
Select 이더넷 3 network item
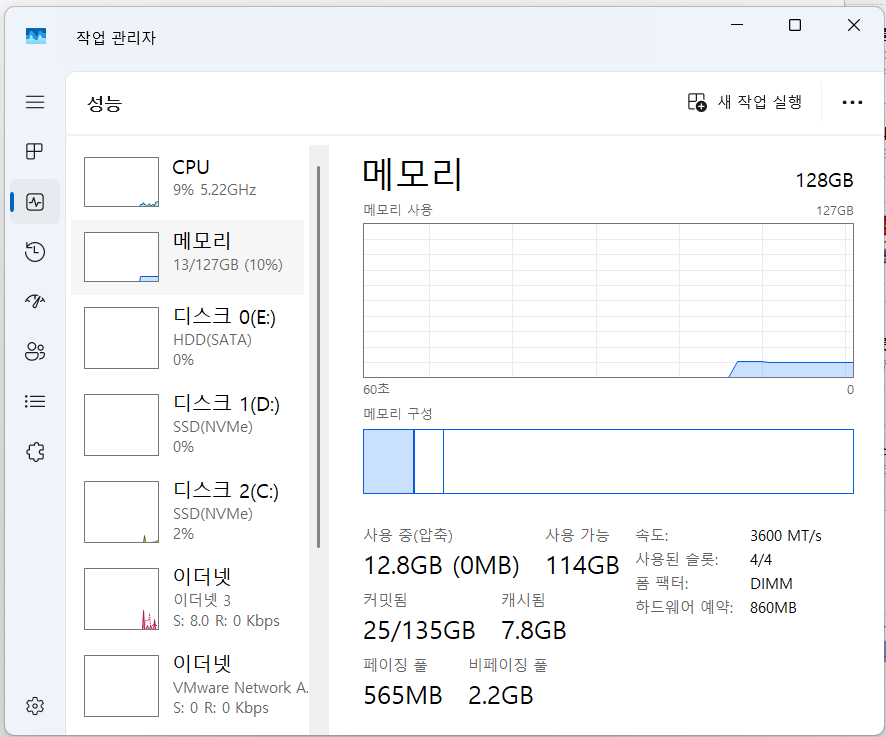188,599
